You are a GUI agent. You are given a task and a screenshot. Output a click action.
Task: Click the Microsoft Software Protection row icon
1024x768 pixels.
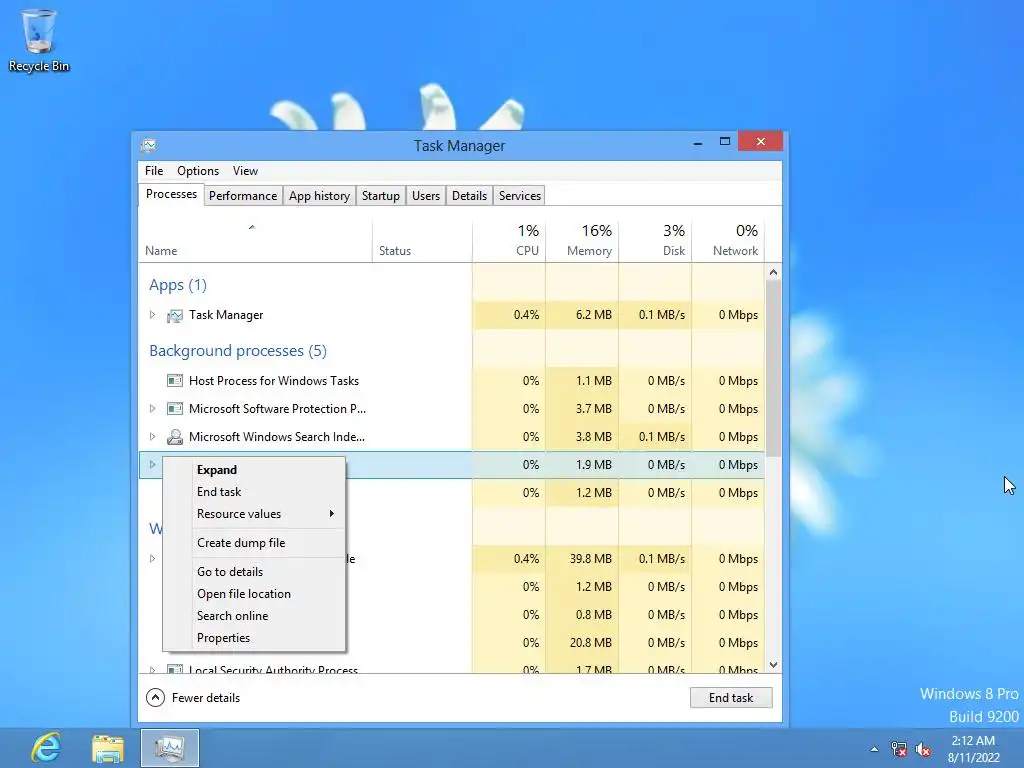tap(174, 409)
